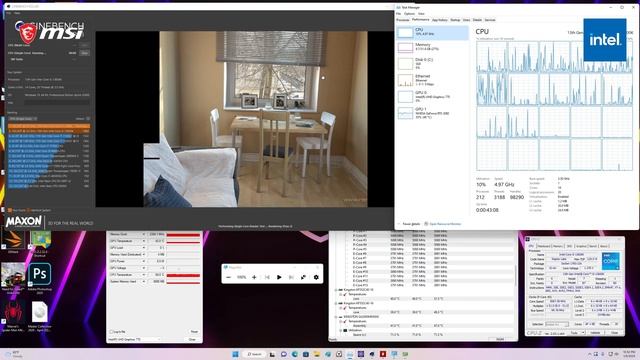The height and width of the screenshot is (360, 640).
Task: Open GPU-Z GPU Load sensor dropdown
Action: coord(143,248)
